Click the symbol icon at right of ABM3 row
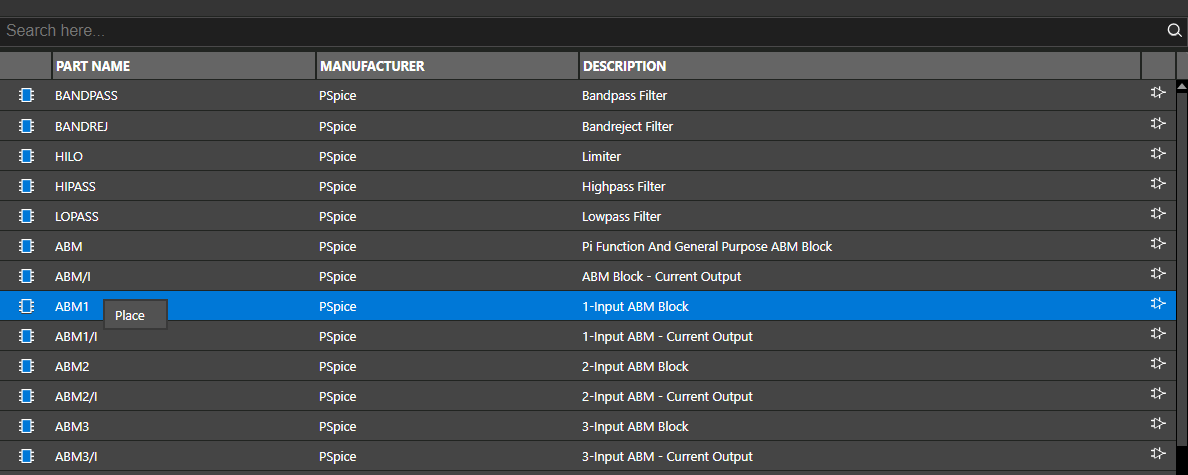Viewport: 1188px width, 475px height. [x=1158, y=423]
